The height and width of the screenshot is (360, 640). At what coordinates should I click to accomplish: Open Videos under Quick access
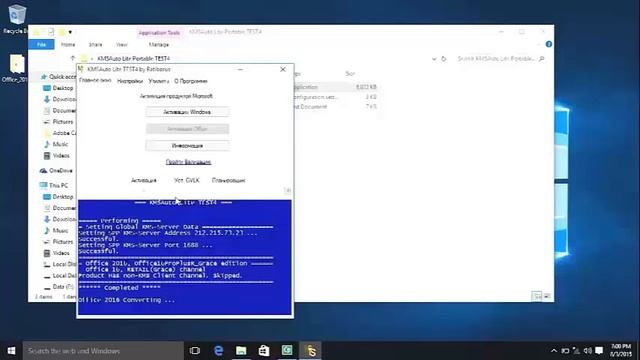tap(57, 156)
